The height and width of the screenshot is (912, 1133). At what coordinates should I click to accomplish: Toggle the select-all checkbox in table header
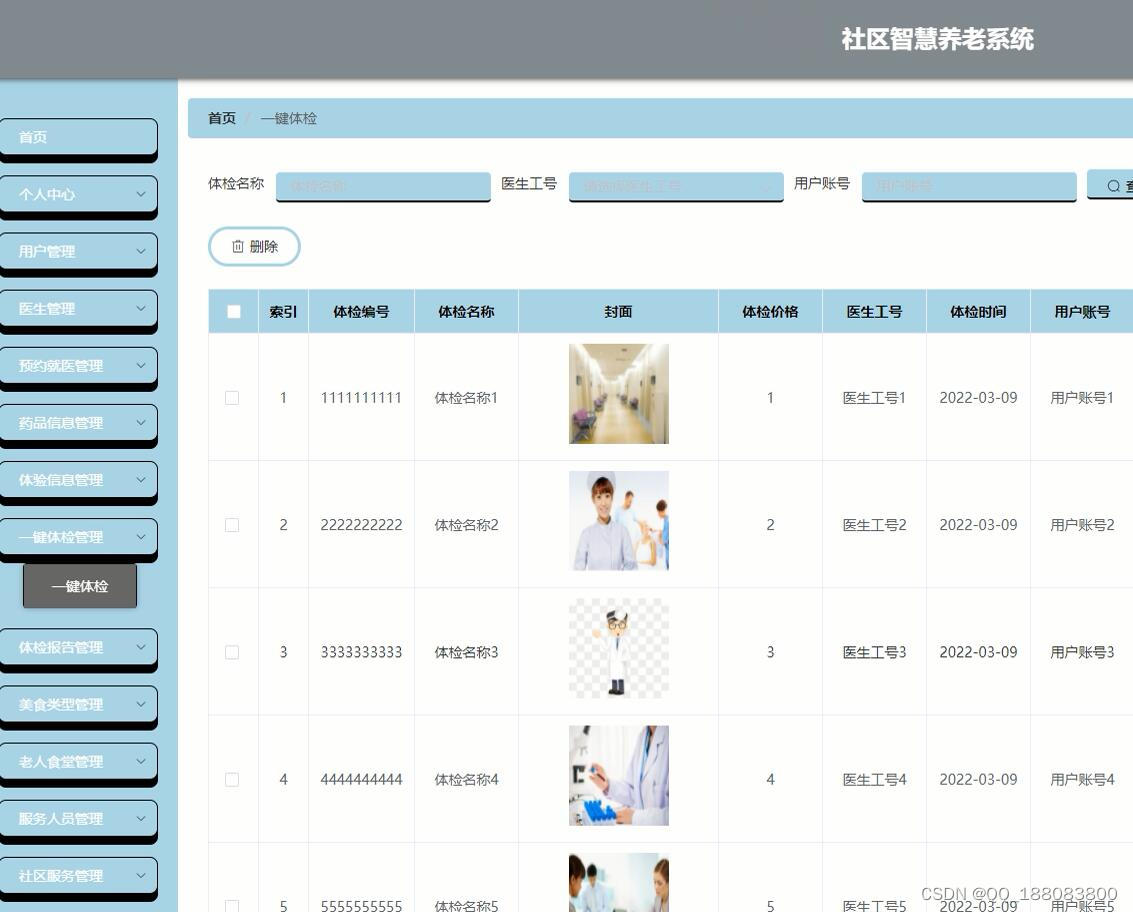tap(233, 311)
